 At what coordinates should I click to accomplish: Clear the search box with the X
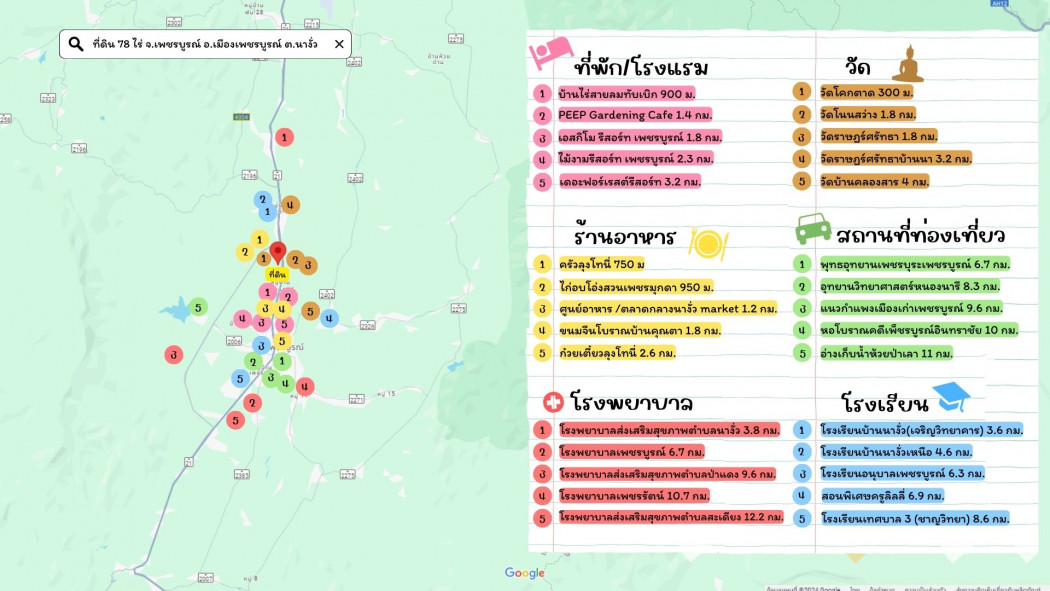(340, 44)
